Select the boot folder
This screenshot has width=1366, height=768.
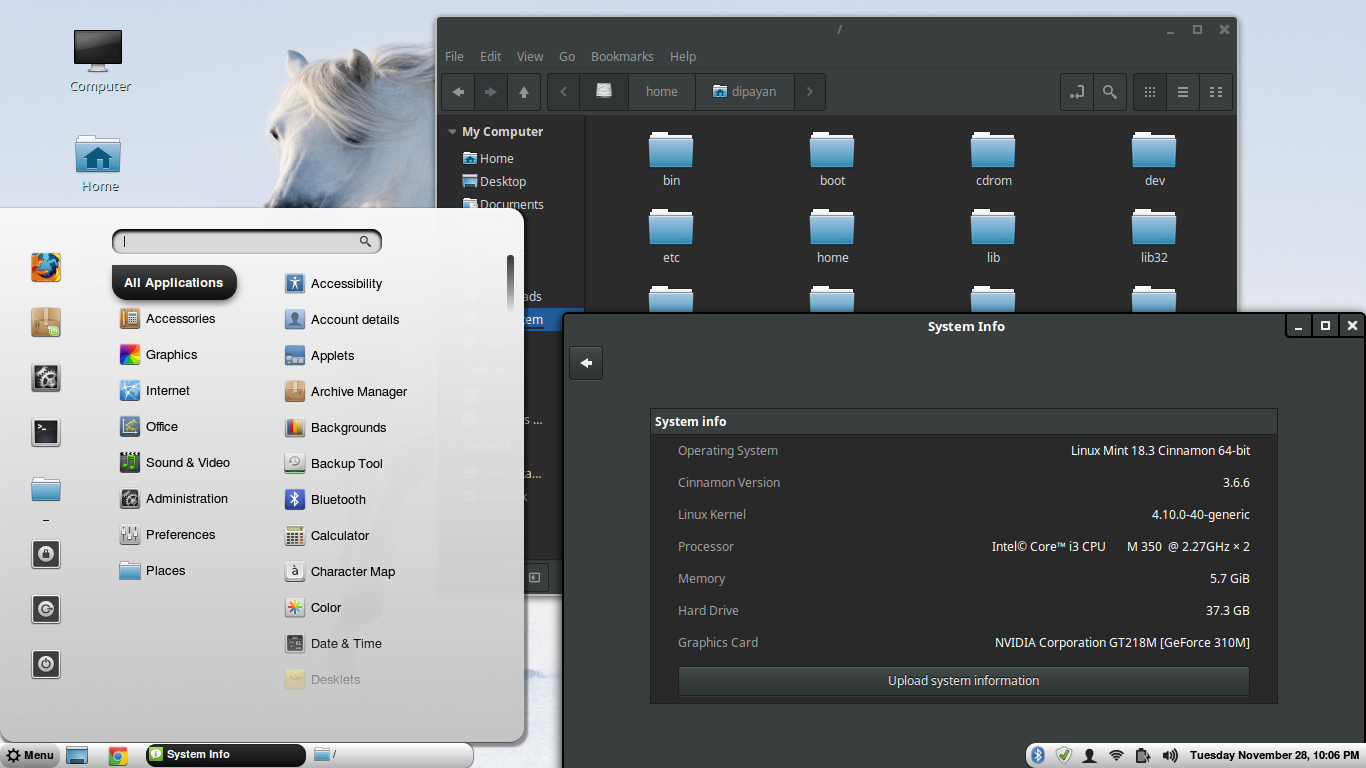[832, 159]
